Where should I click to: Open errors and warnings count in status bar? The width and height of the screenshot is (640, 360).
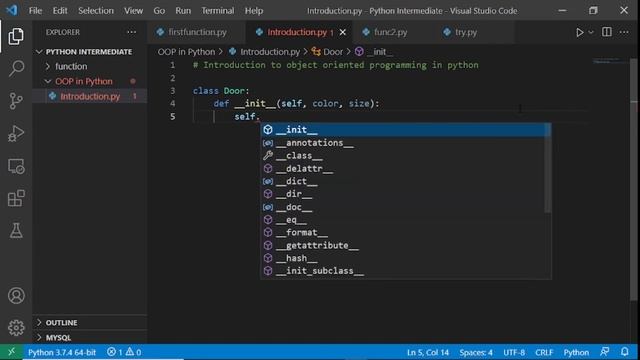coord(124,352)
